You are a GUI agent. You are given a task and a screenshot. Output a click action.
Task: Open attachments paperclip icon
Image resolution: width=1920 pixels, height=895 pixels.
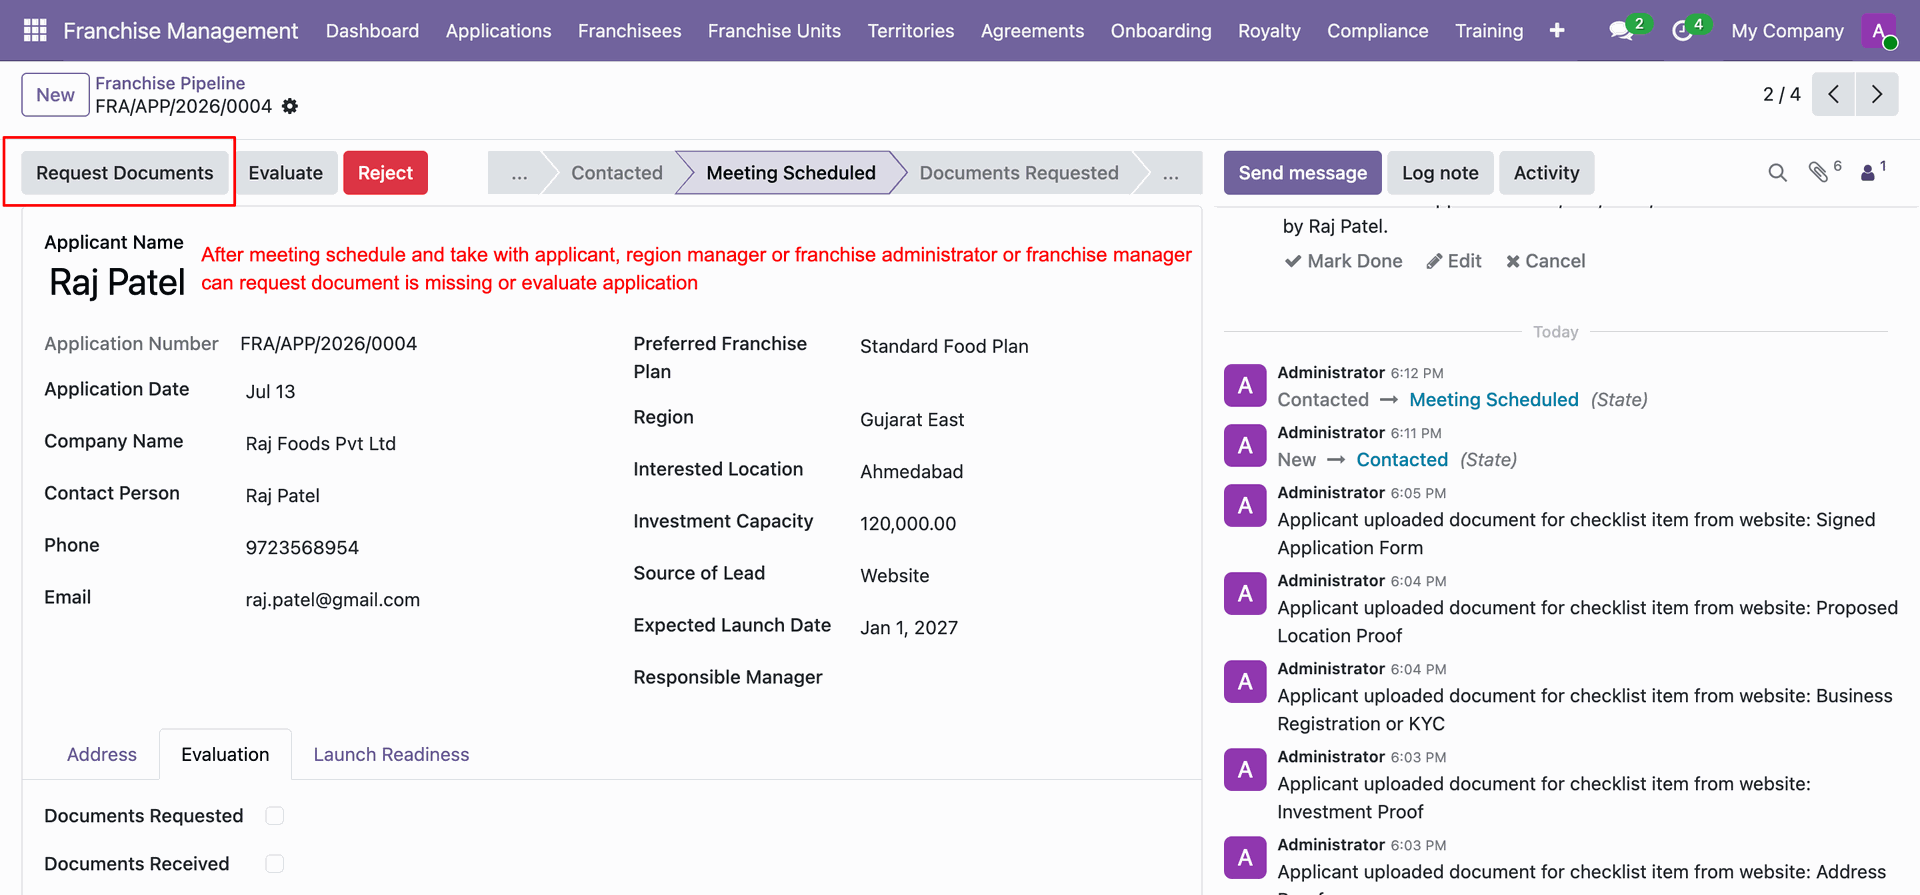tap(1819, 173)
